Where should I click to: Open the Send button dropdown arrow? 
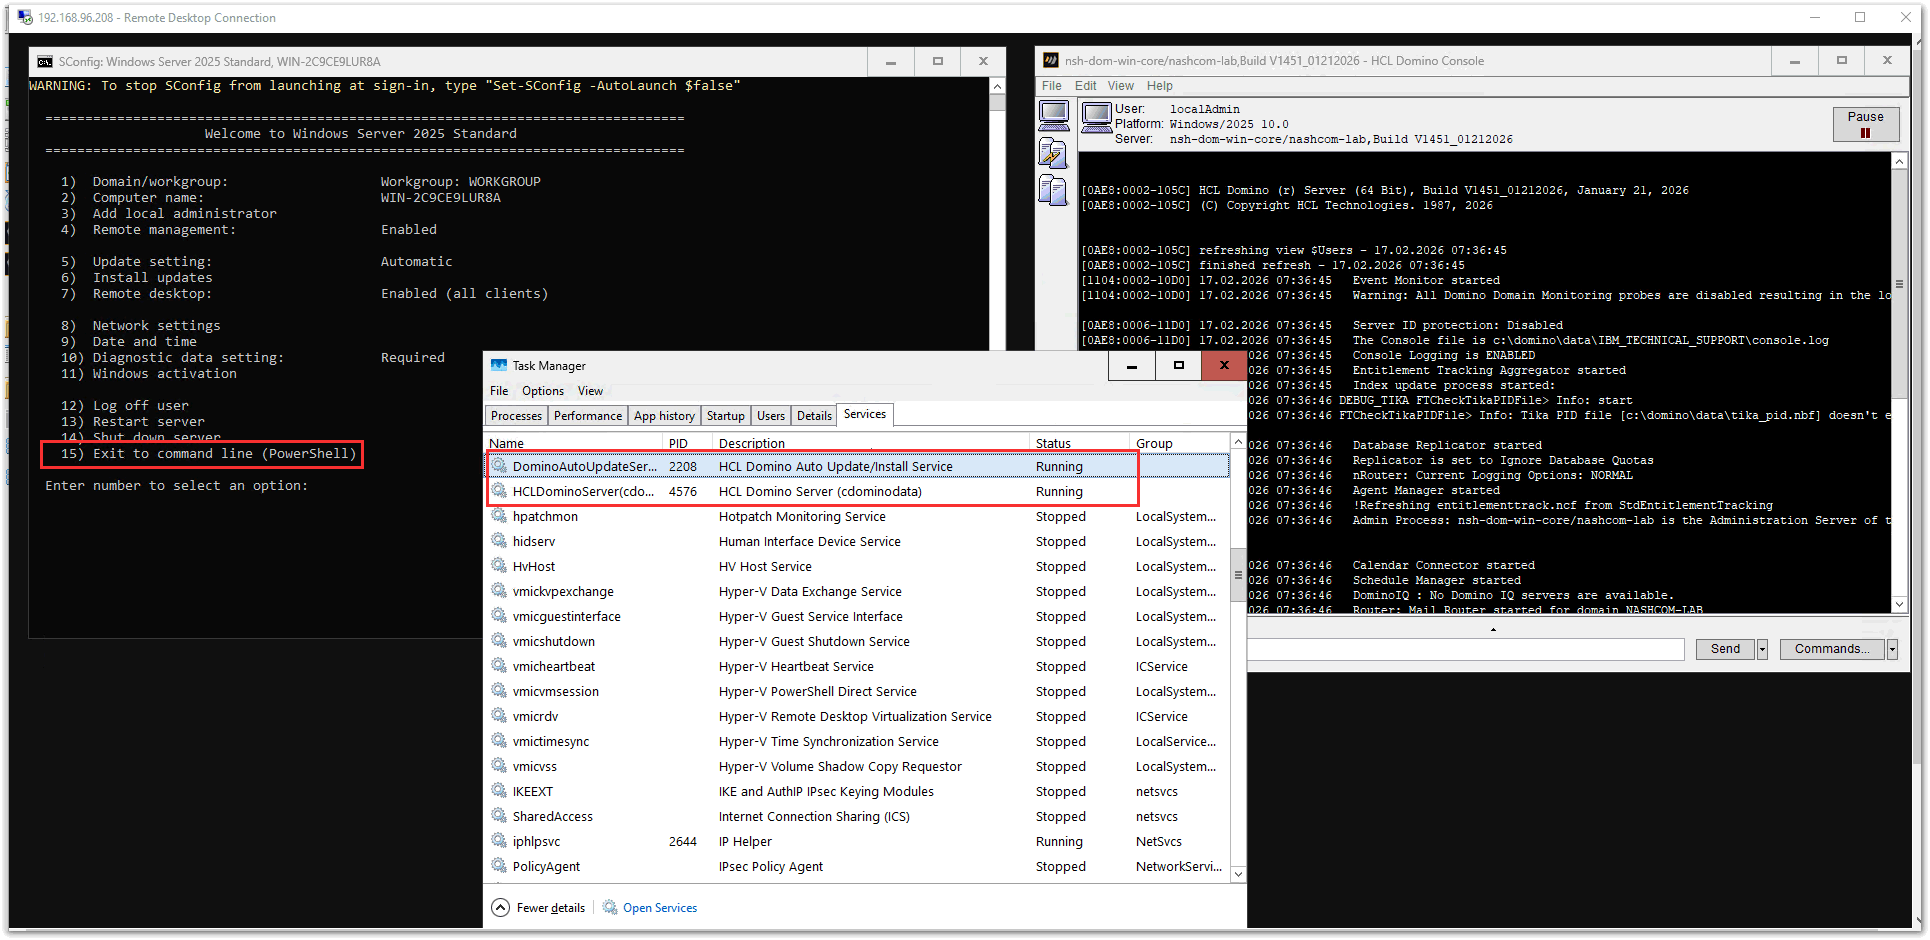coord(1761,648)
